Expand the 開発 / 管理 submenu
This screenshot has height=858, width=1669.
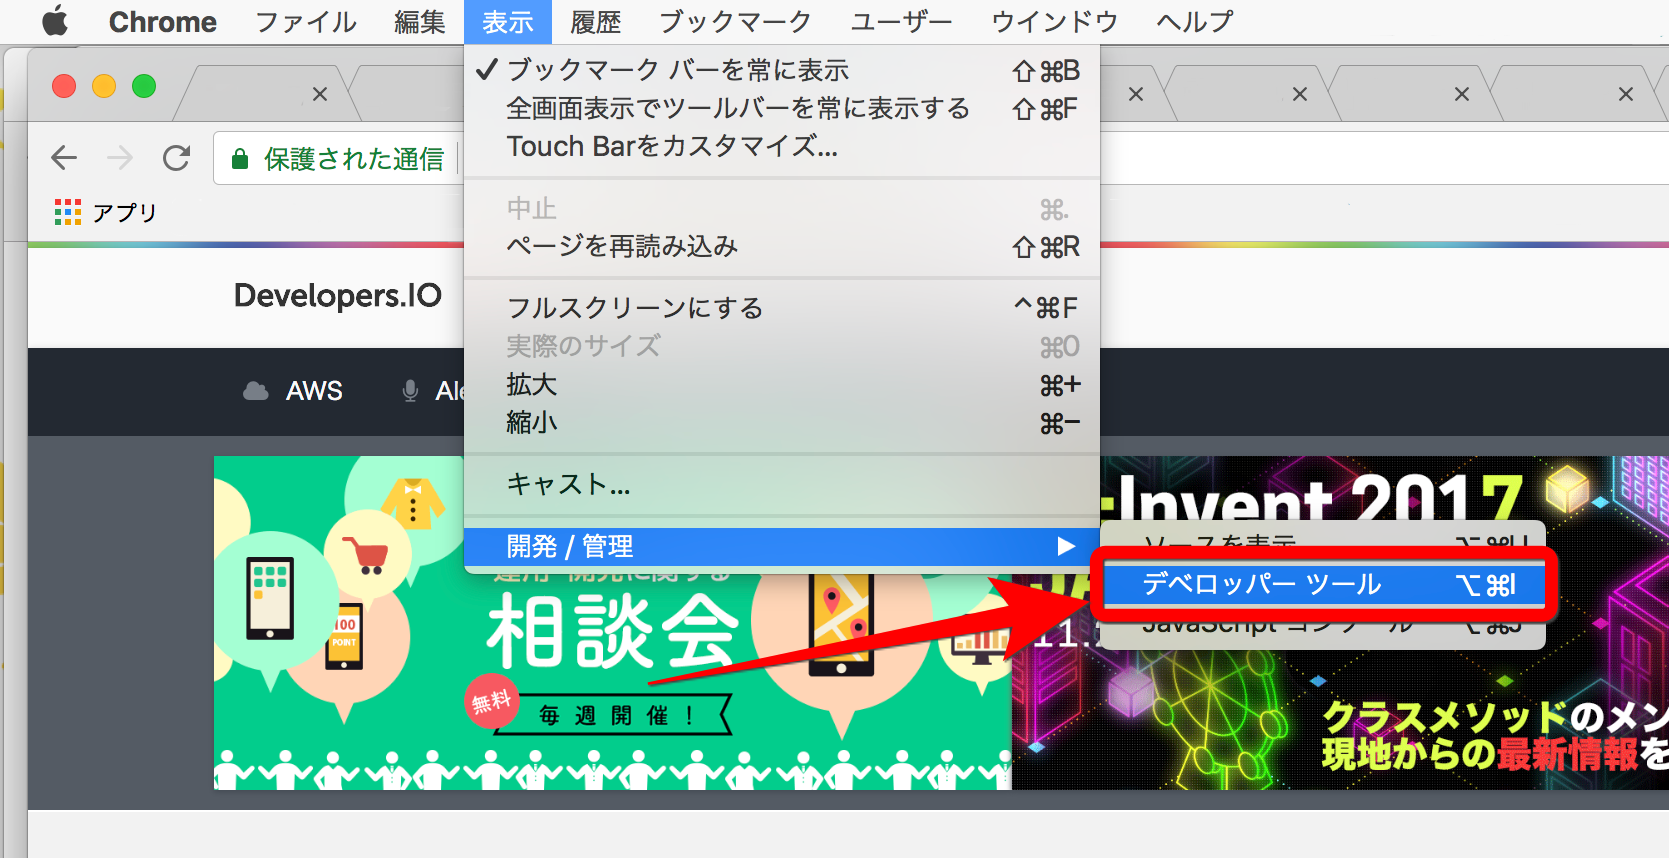pos(782,547)
